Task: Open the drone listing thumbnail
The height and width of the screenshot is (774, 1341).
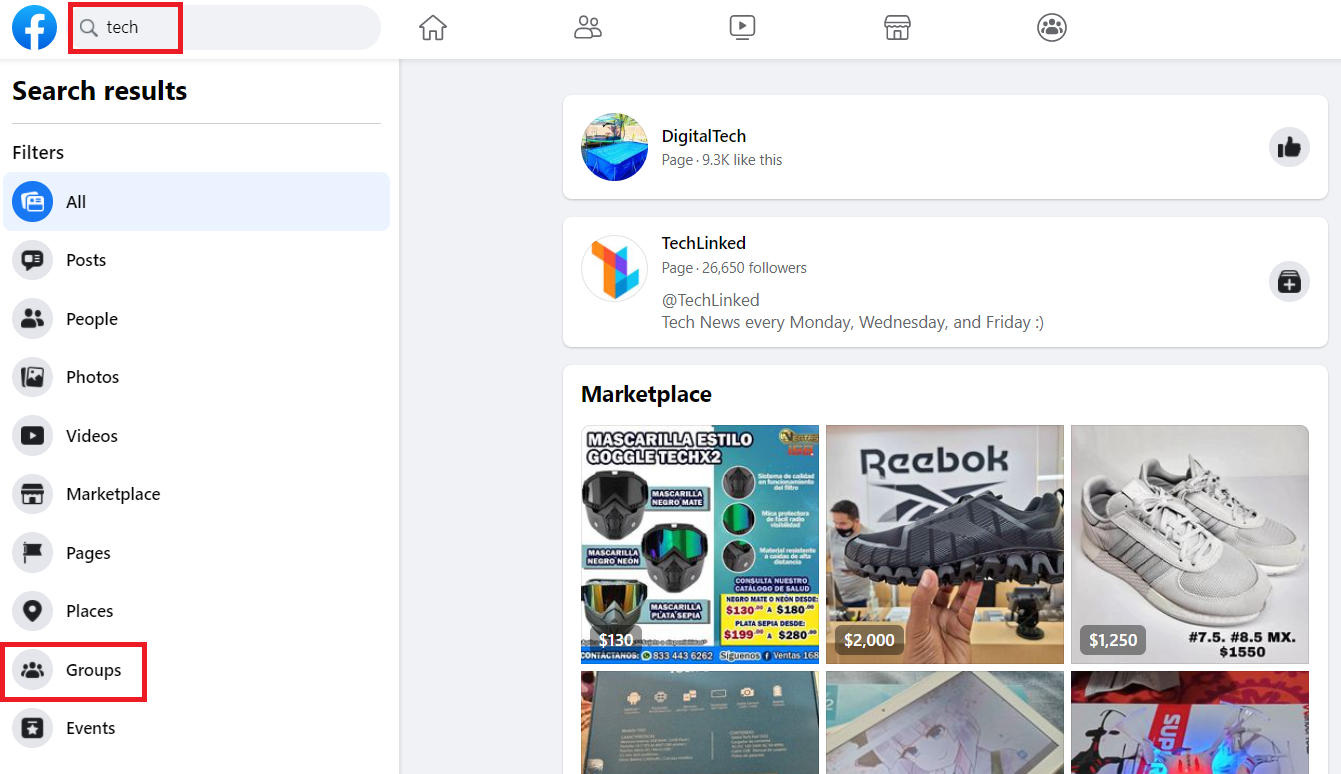Action: 1190,722
